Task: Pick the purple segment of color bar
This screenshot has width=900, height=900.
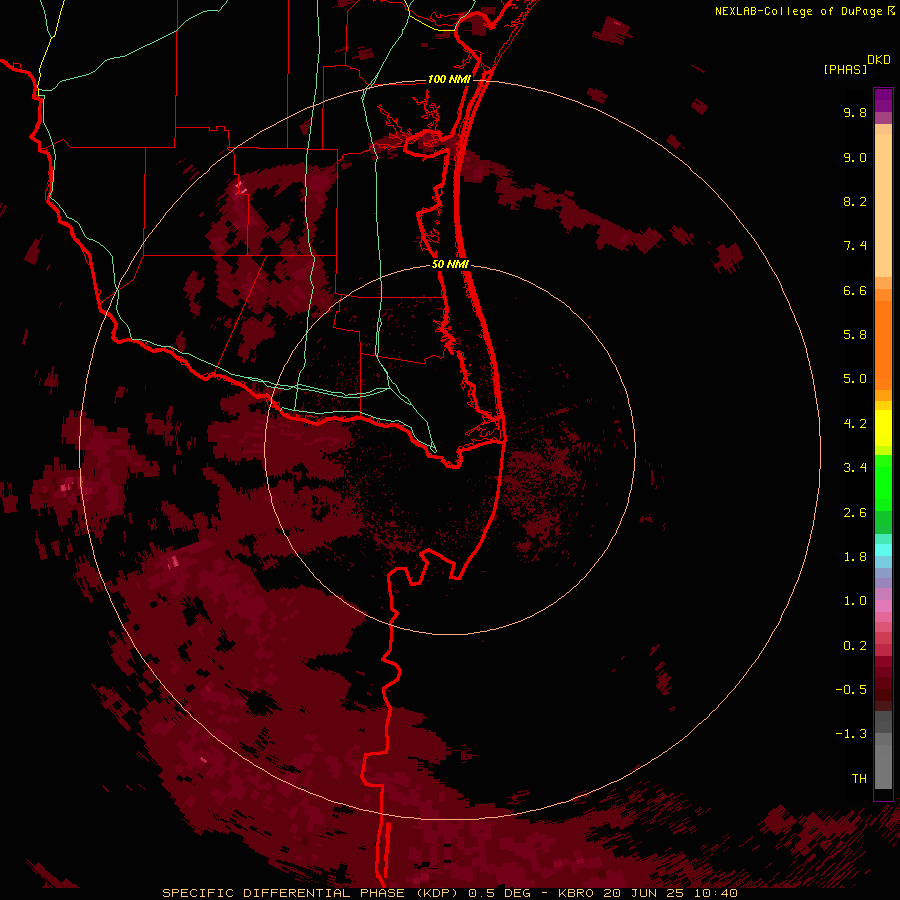Action: 883,100
